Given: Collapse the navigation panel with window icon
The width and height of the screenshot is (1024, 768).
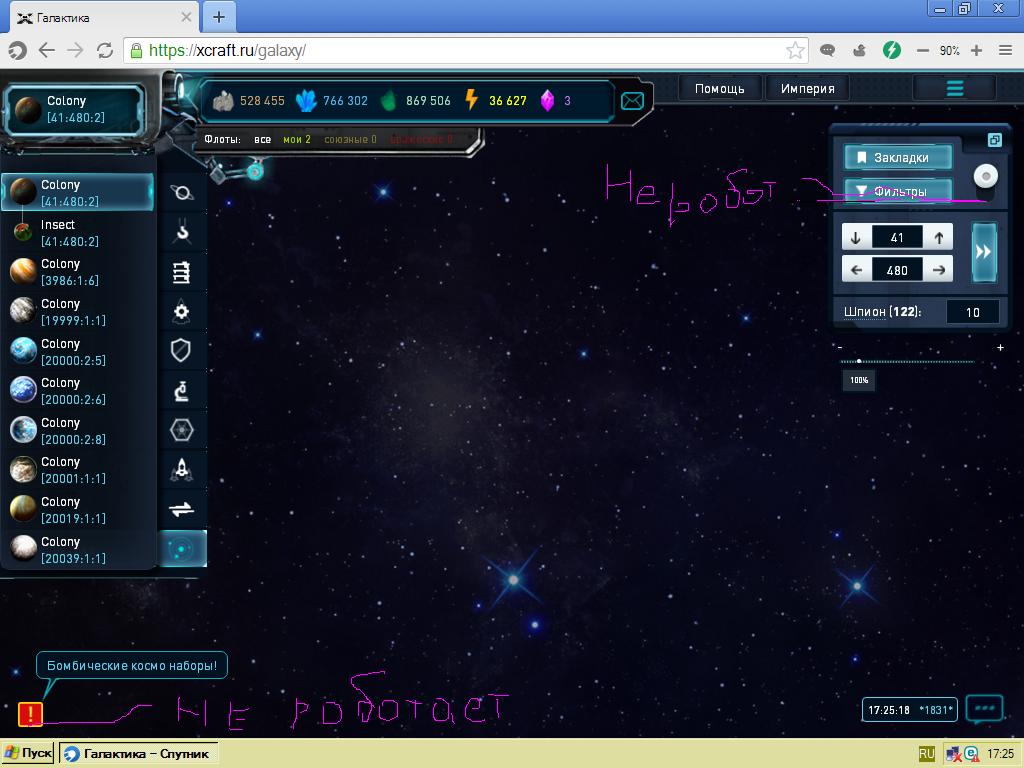Looking at the screenshot, I should [x=994, y=140].
